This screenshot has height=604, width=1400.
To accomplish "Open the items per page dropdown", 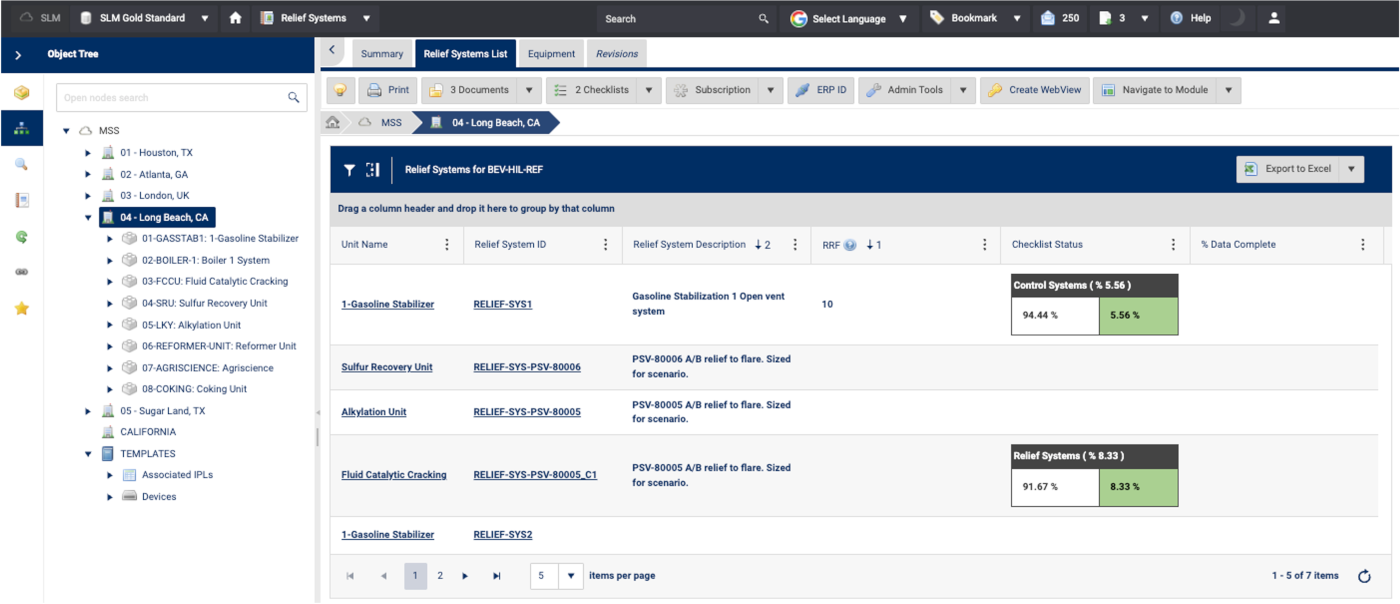I will coord(571,576).
